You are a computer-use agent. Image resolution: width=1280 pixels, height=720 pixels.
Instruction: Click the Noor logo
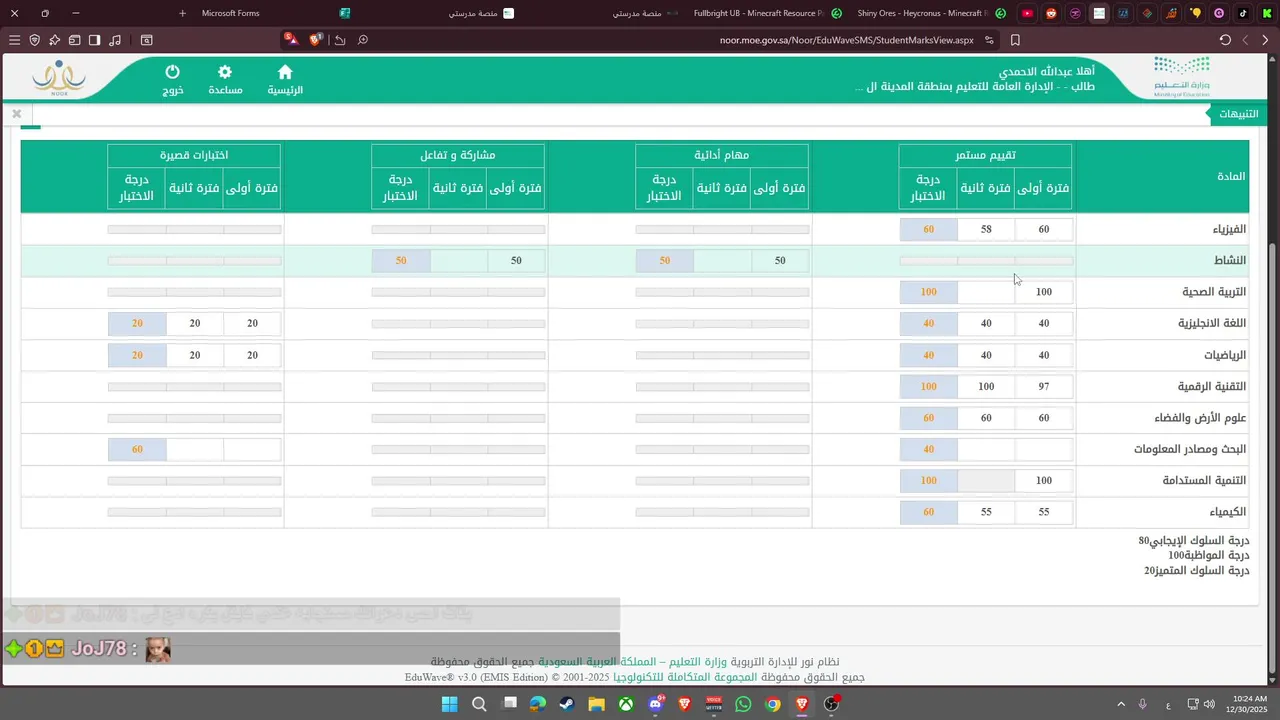(x=60, y=78)
